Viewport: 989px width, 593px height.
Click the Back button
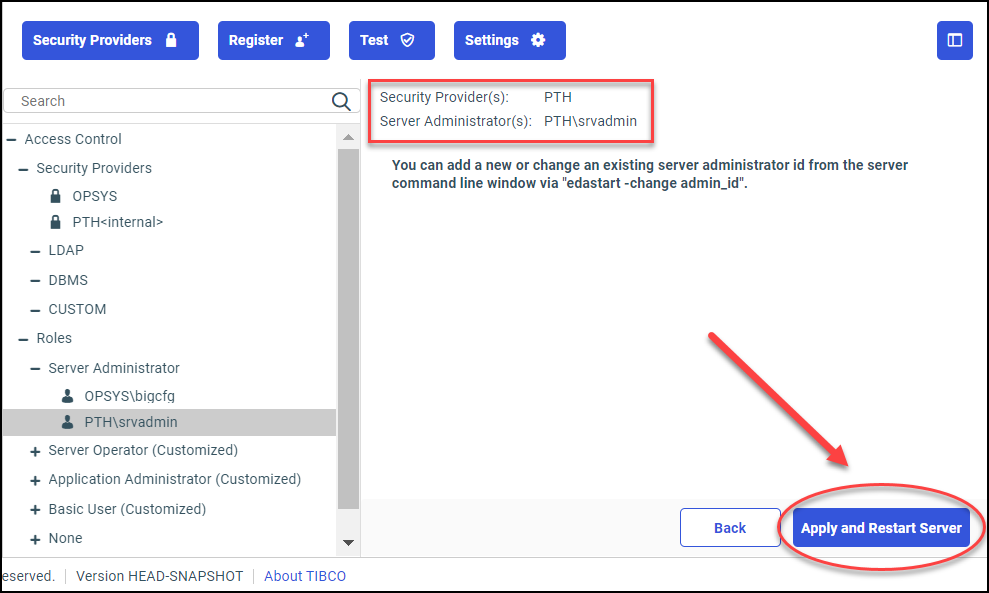click(730, 527)
